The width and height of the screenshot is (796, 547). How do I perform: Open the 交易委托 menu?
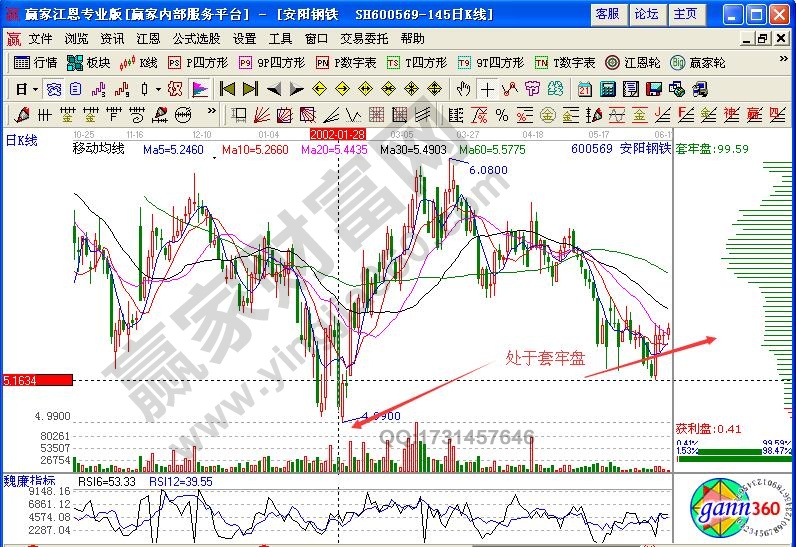click(364, 38)
